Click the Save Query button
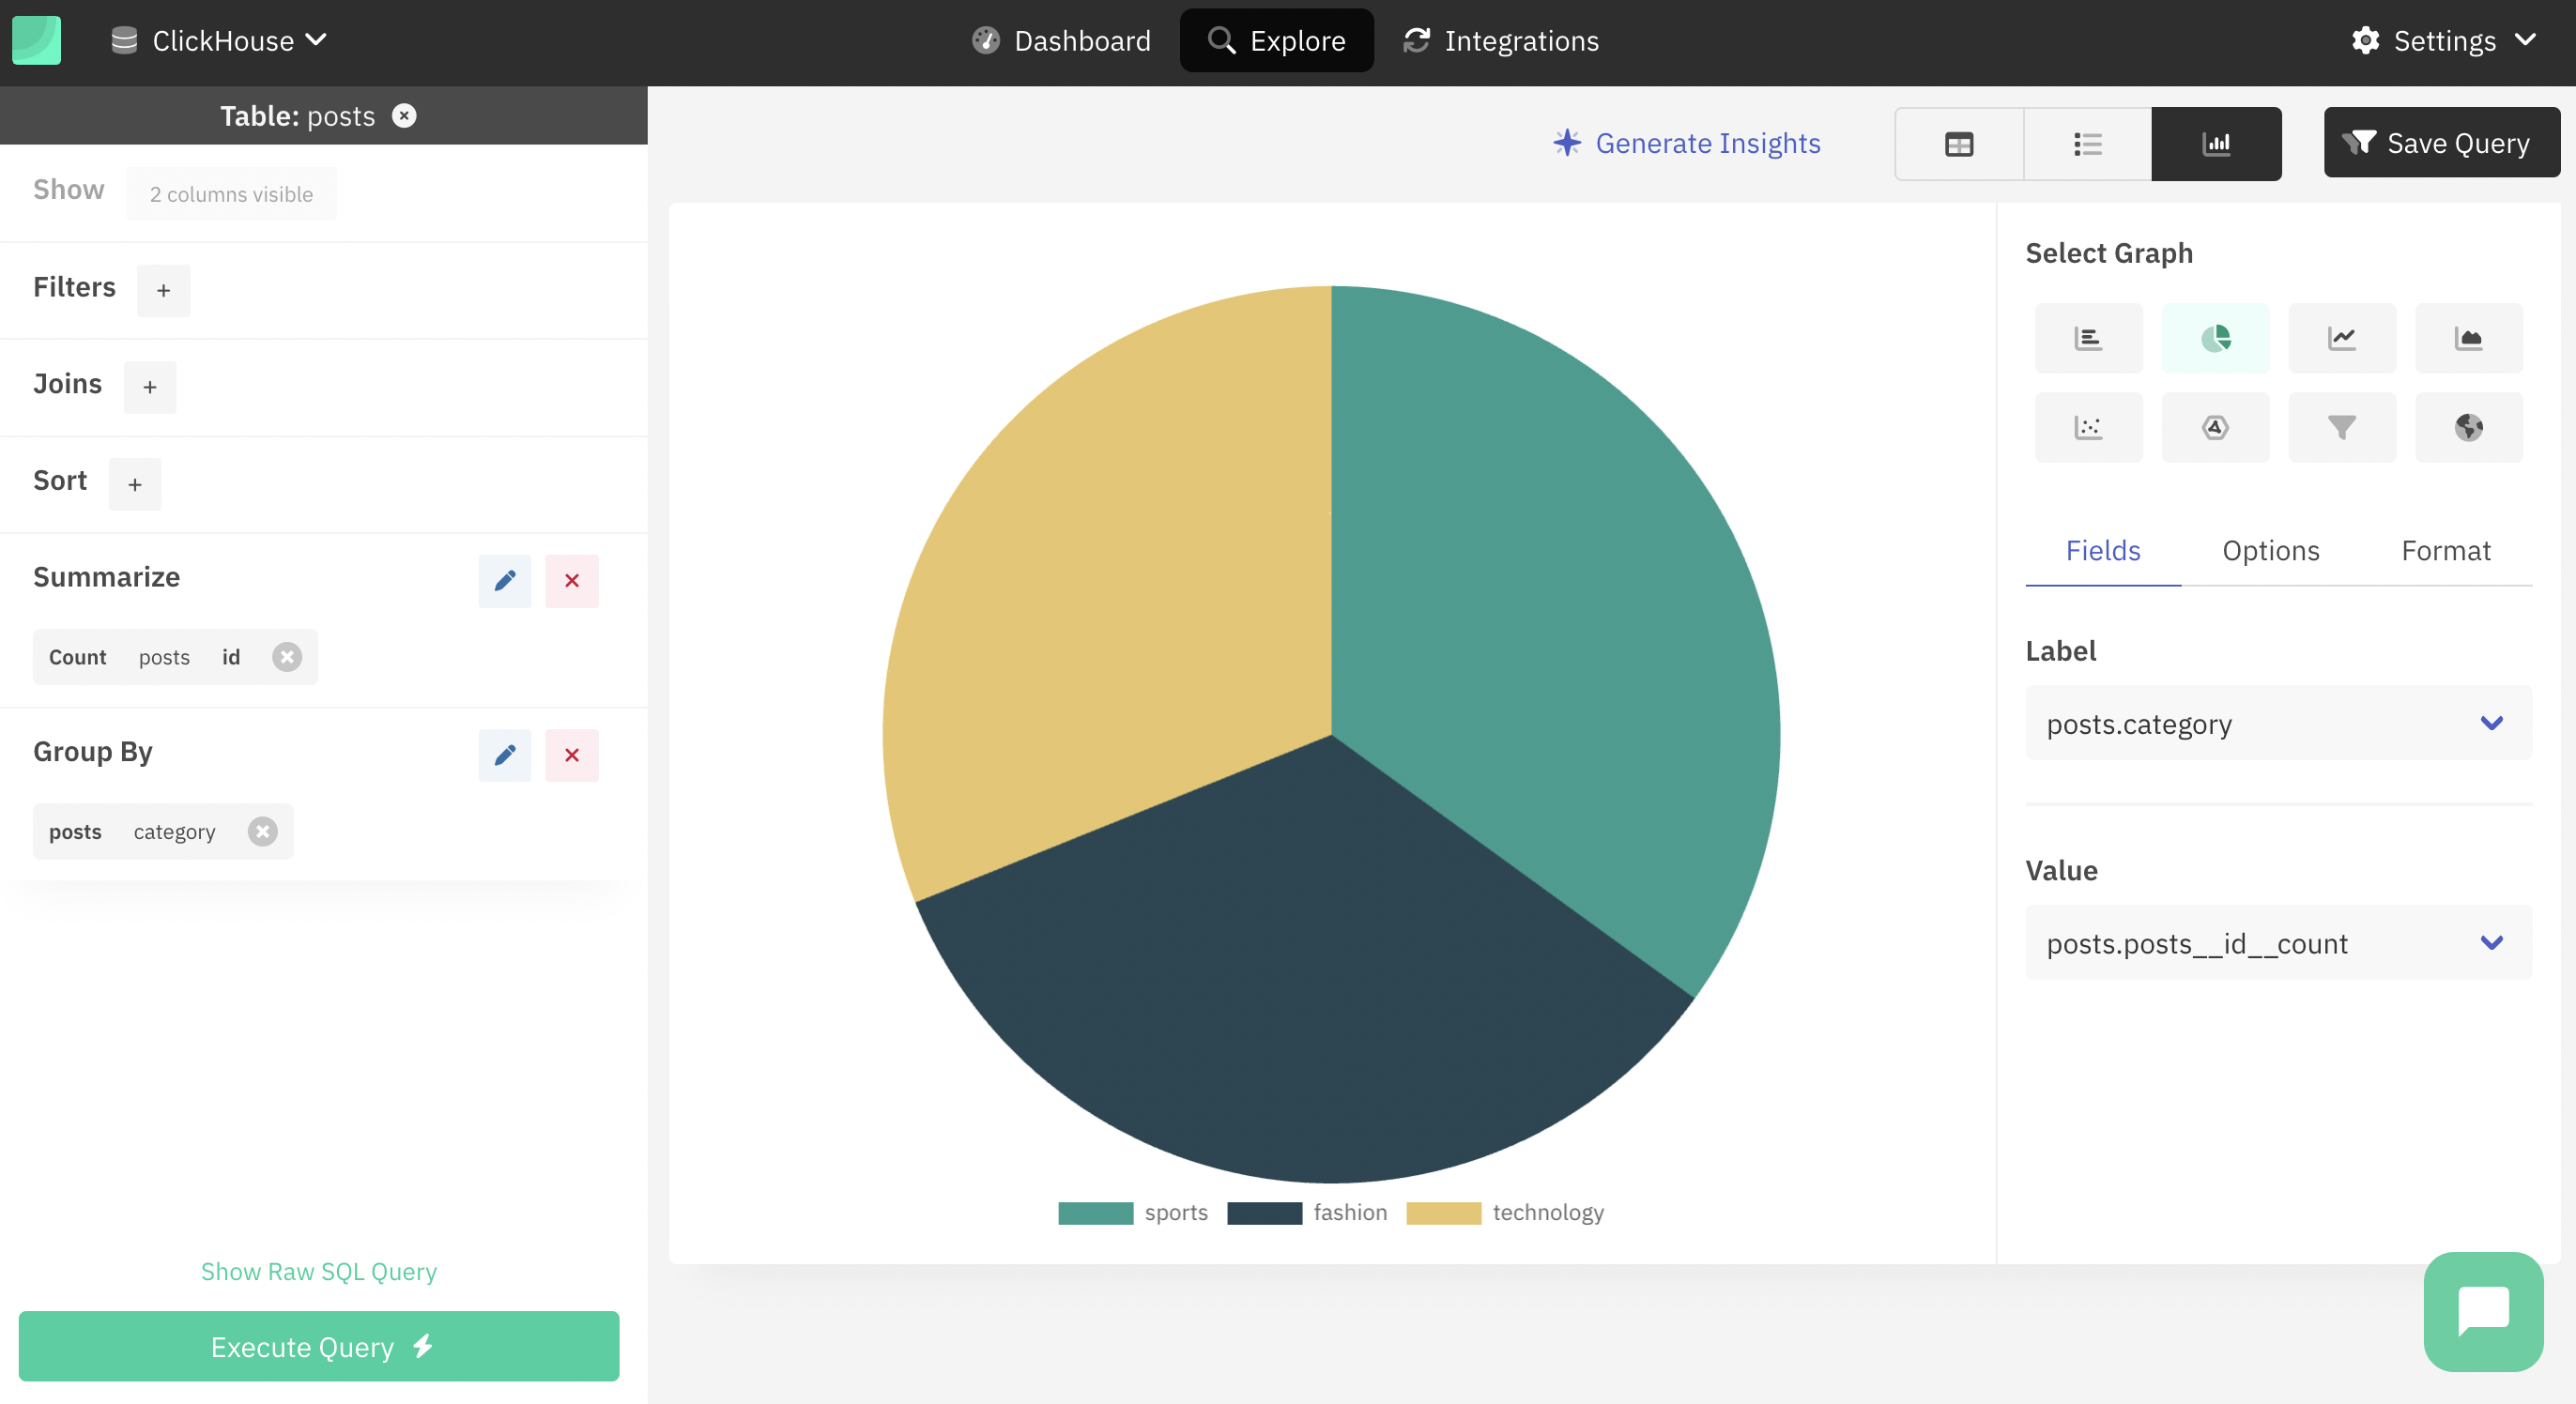The width and height of the screenshot is (2576, 1404). tap(2434, 142)
